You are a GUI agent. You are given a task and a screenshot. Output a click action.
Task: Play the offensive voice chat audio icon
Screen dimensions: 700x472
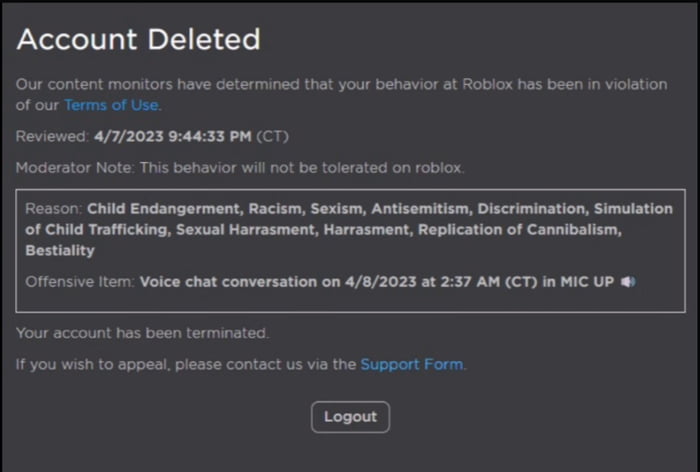[628, 282]
